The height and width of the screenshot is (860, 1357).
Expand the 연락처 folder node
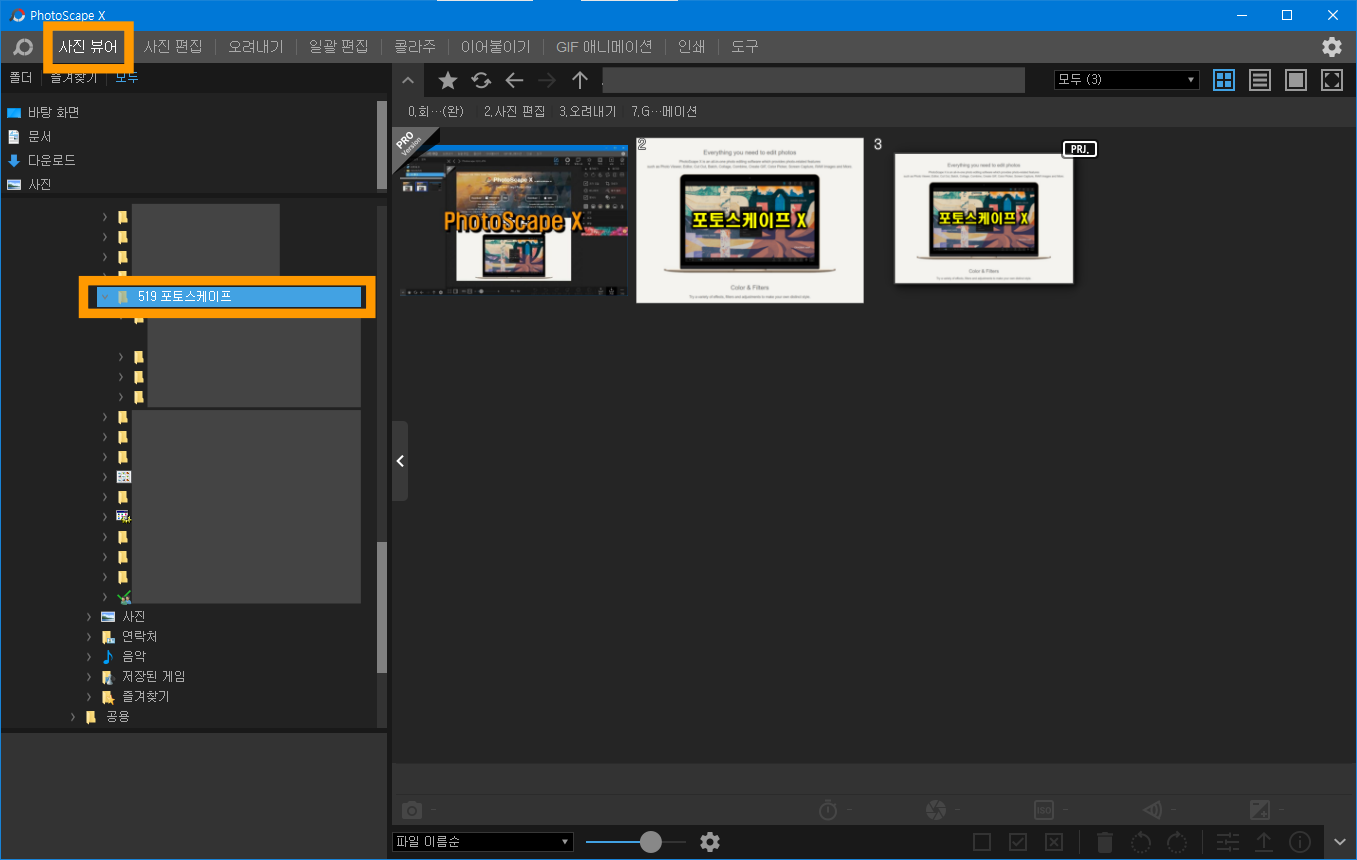tap(89, 637)
